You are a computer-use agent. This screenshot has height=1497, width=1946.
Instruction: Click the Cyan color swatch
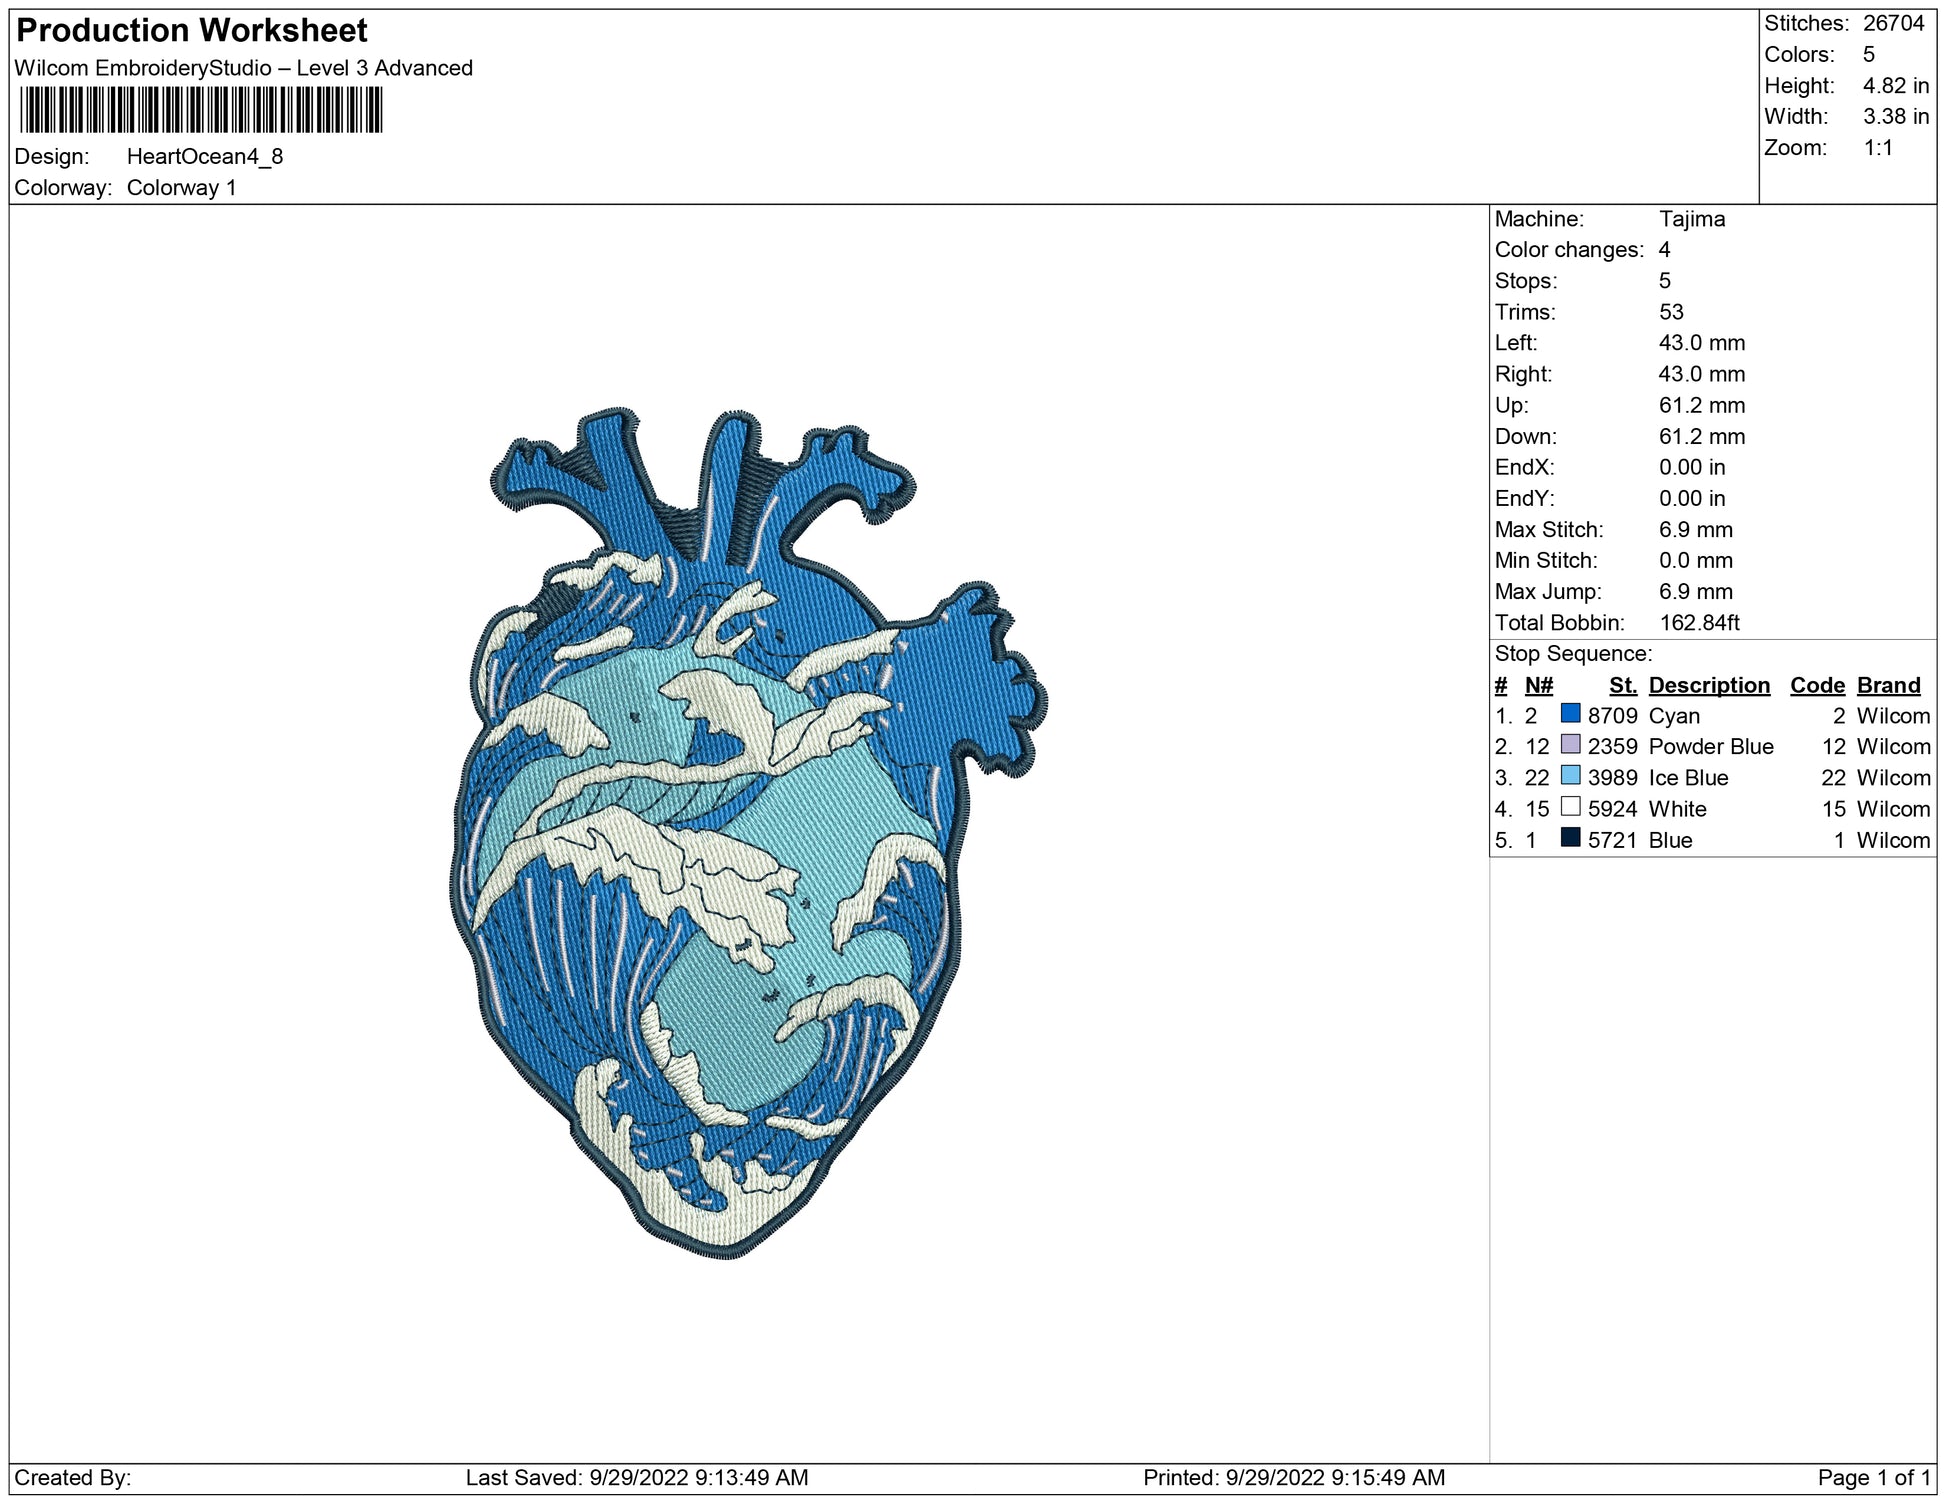(x=1570, y=714)
